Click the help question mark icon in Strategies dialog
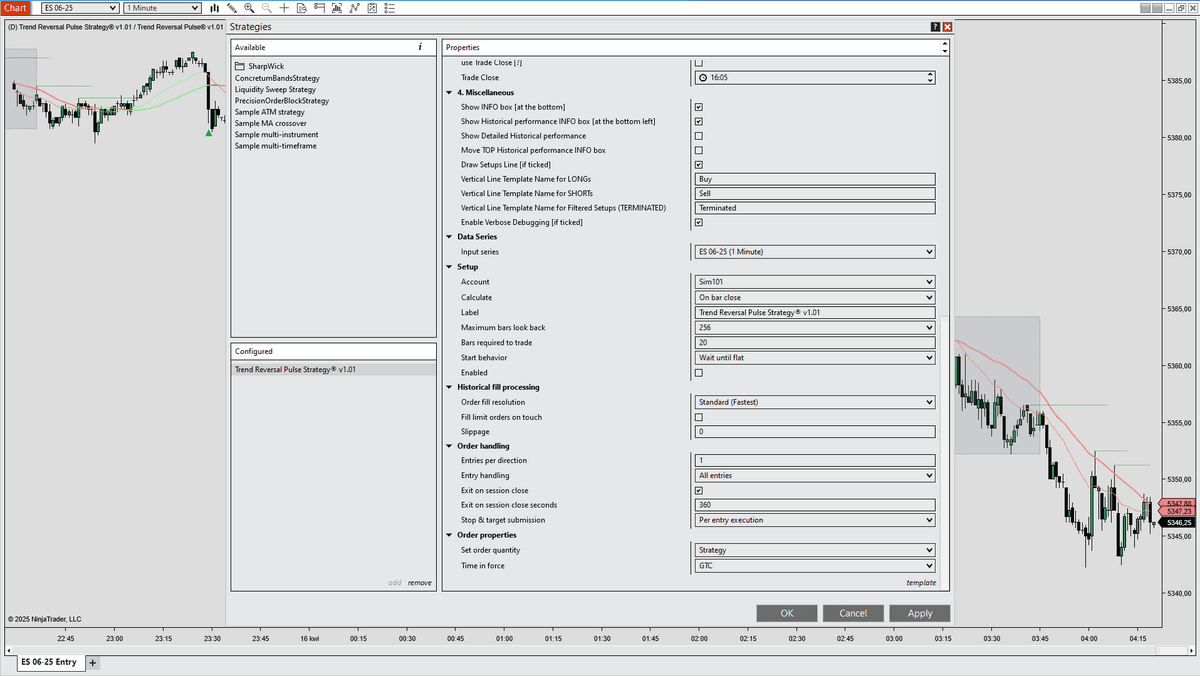 (x=935, y=27)
